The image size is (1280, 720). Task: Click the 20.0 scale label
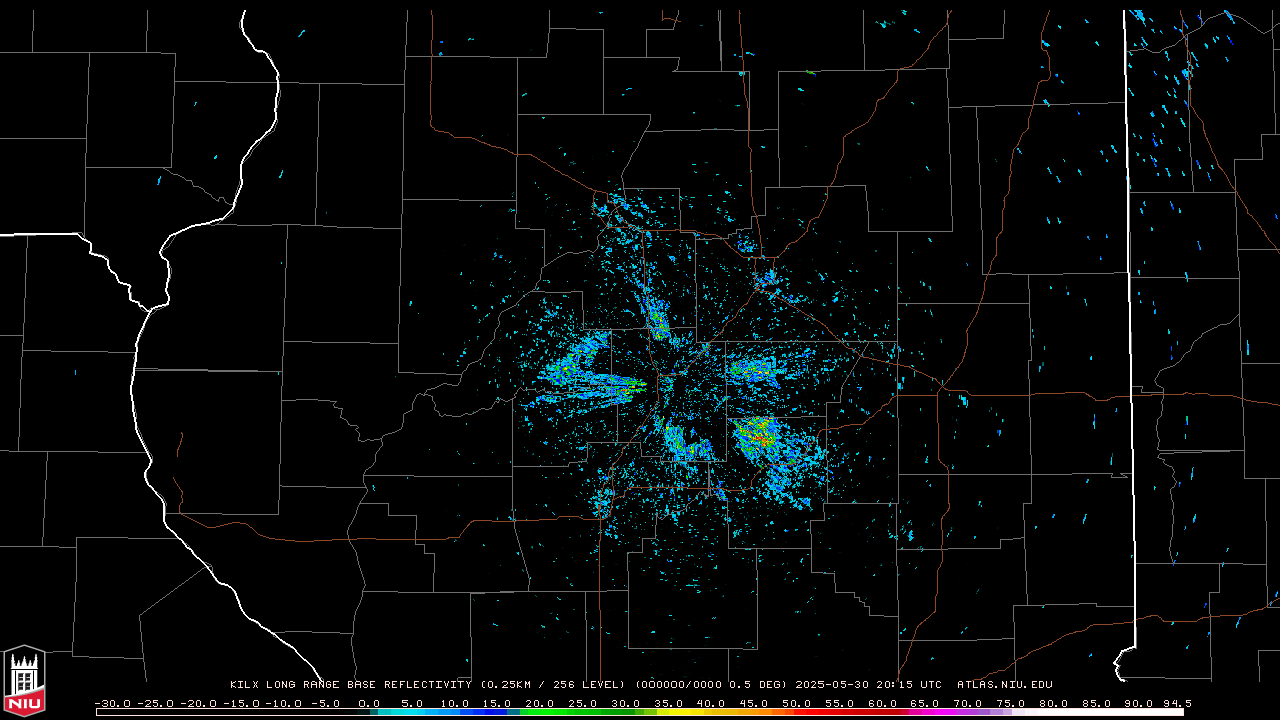(x=540, y=704)
